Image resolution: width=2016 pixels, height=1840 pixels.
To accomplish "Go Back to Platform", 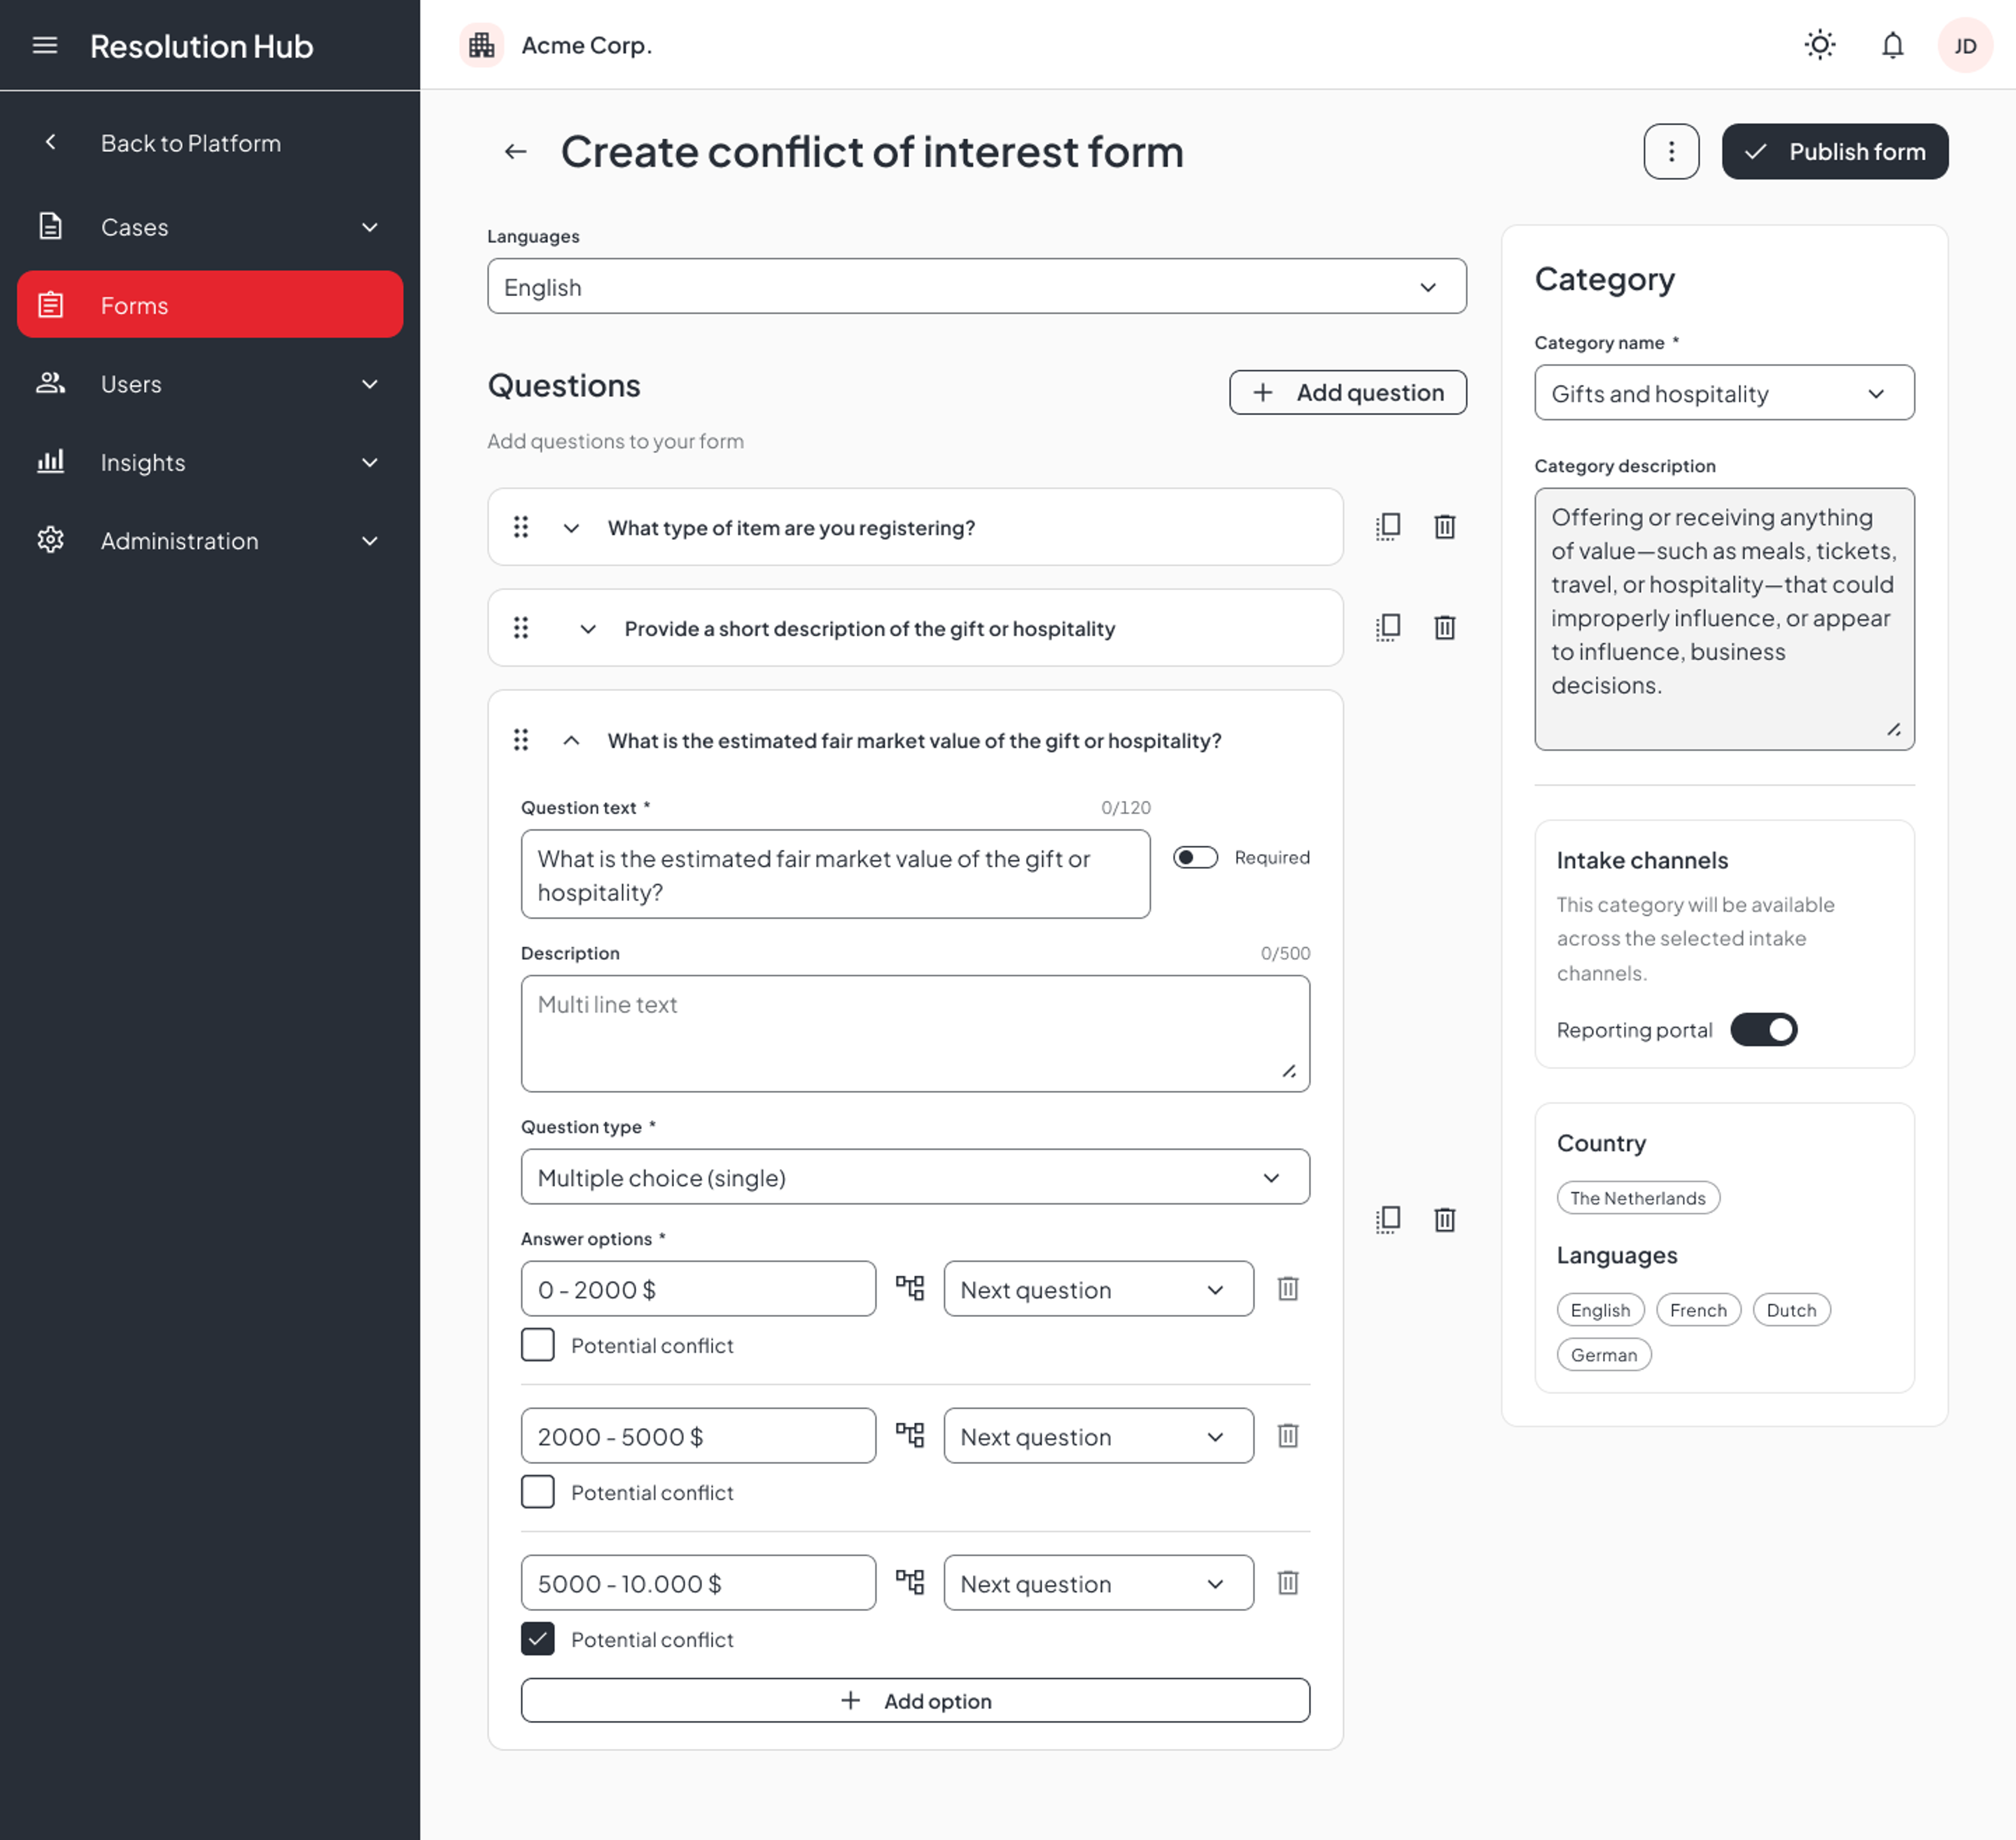I will [x=210, y=143].
